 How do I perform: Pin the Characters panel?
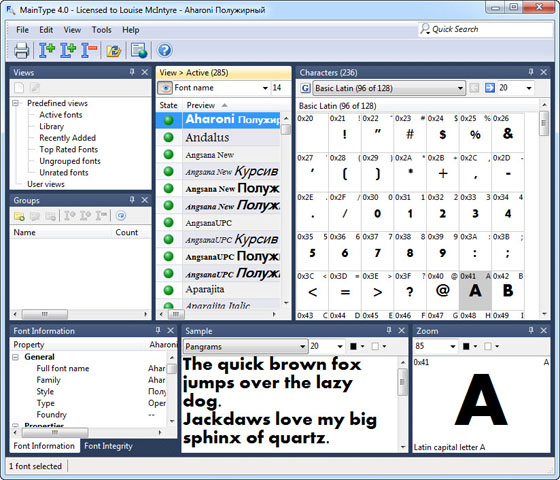[531, 72]
